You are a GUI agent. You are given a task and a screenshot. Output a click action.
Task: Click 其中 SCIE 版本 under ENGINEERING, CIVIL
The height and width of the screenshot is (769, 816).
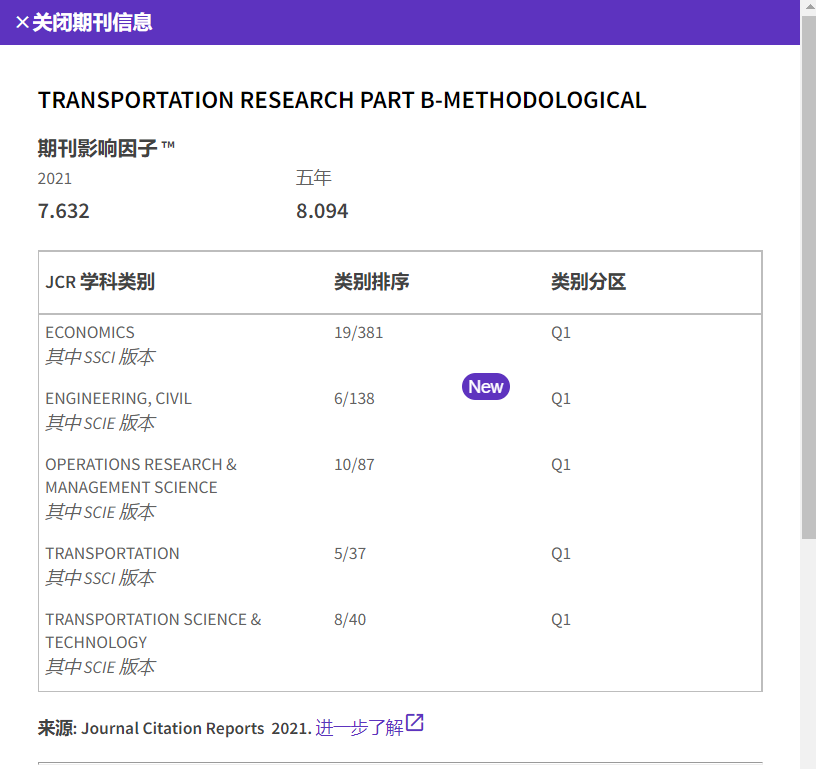click(x=100, y=423)
